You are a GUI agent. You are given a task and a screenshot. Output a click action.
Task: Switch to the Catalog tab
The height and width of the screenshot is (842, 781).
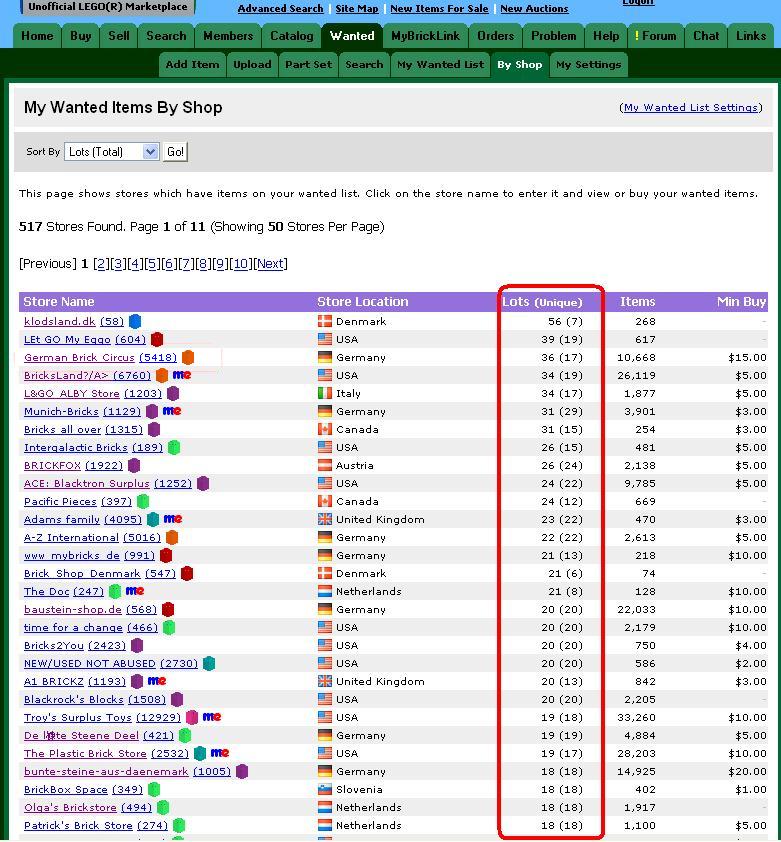(x=292, y=36)
